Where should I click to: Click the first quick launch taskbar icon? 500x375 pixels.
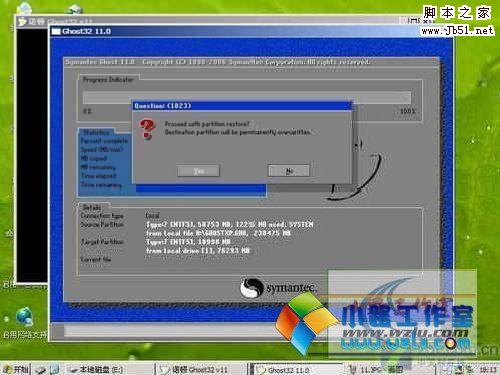(41, 369)
